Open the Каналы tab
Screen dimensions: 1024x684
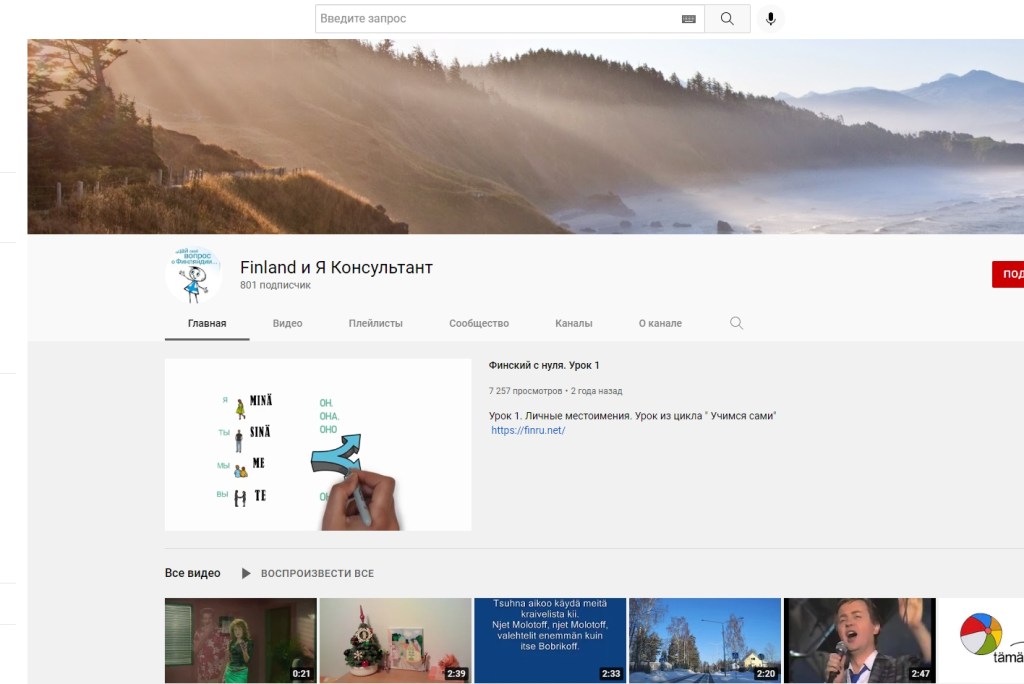(574, 323)
